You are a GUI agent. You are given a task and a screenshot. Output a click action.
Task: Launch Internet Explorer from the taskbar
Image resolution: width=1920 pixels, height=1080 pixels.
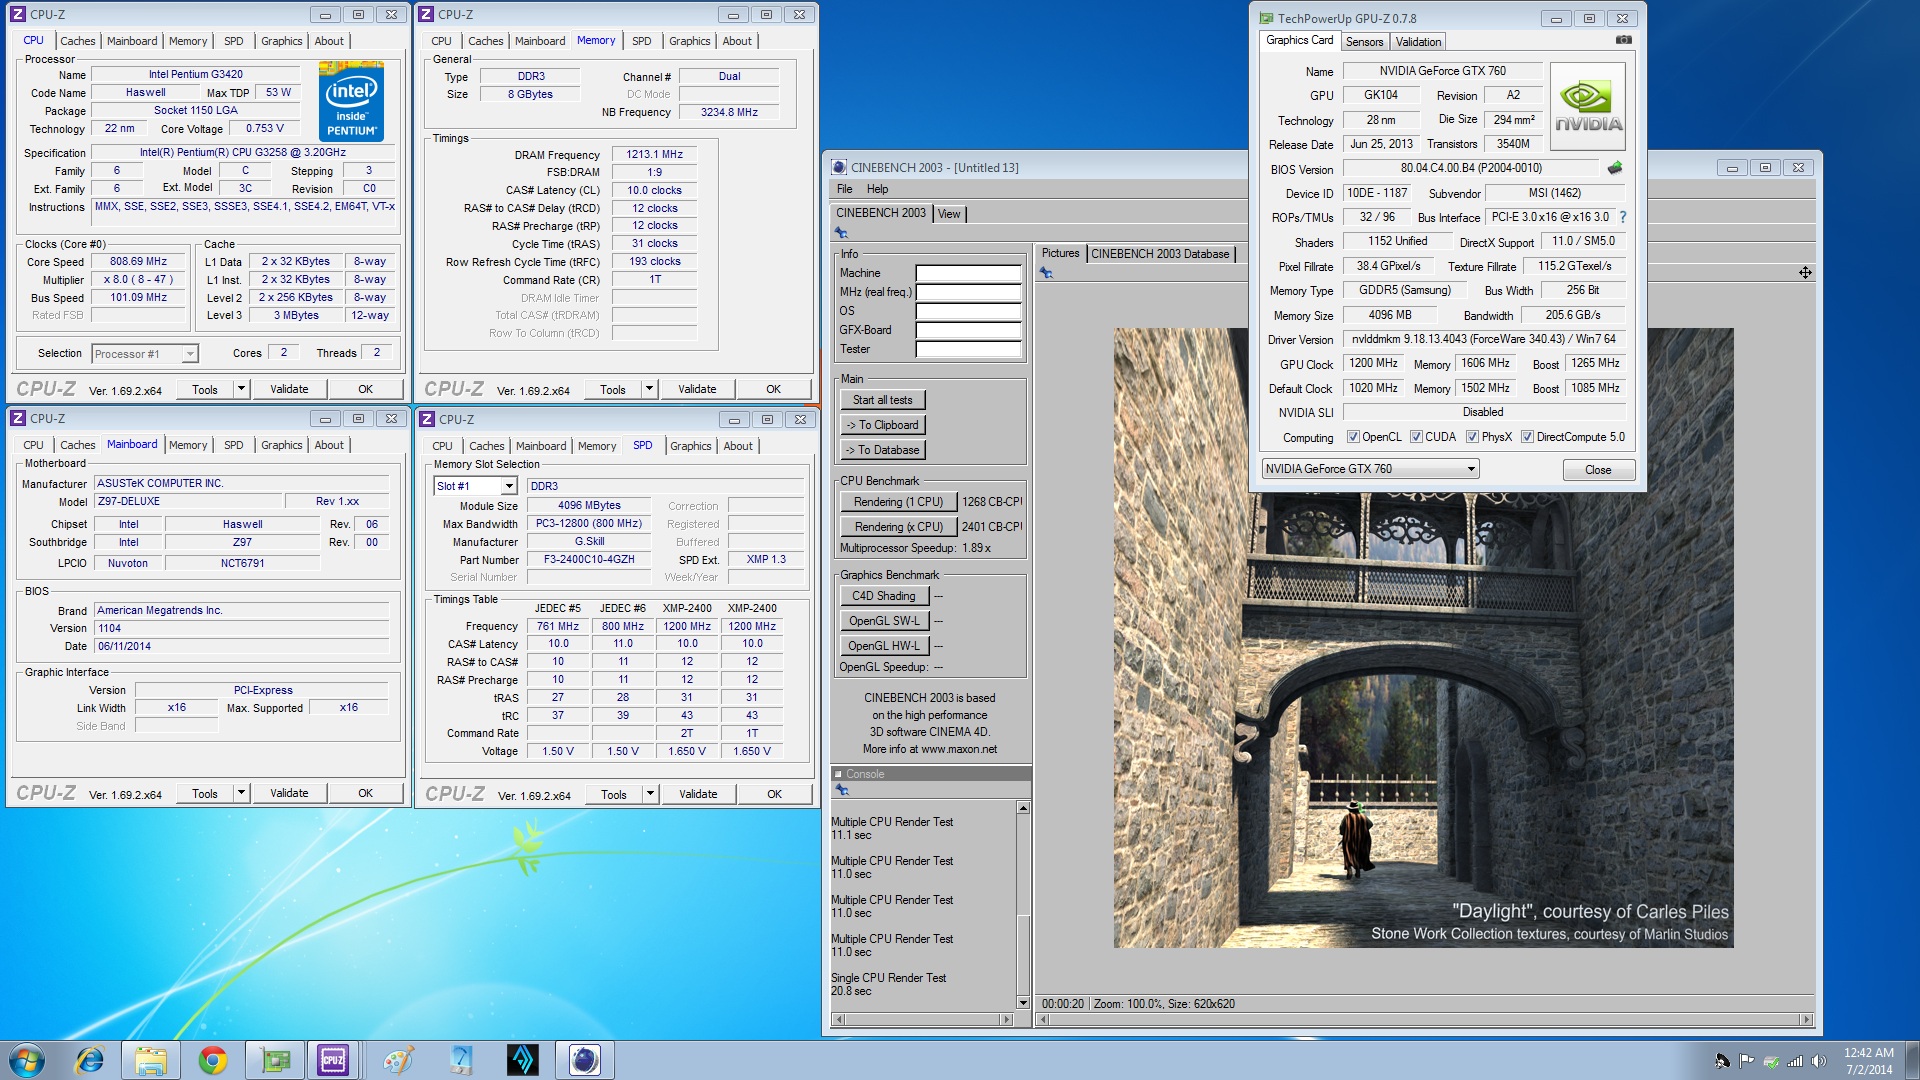tap(90, 1060)
